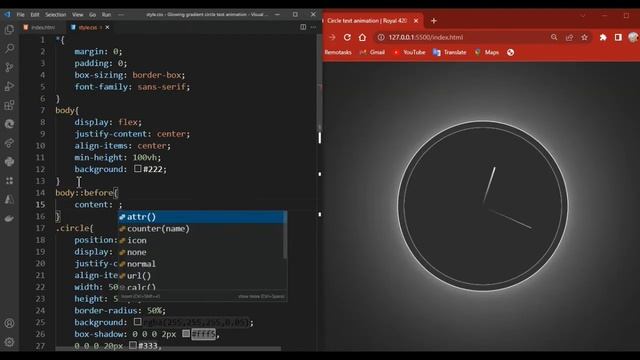The width and height of the screenshot is (640, 360).
Task: Close the Circle text animation tab
Action: 416,20
